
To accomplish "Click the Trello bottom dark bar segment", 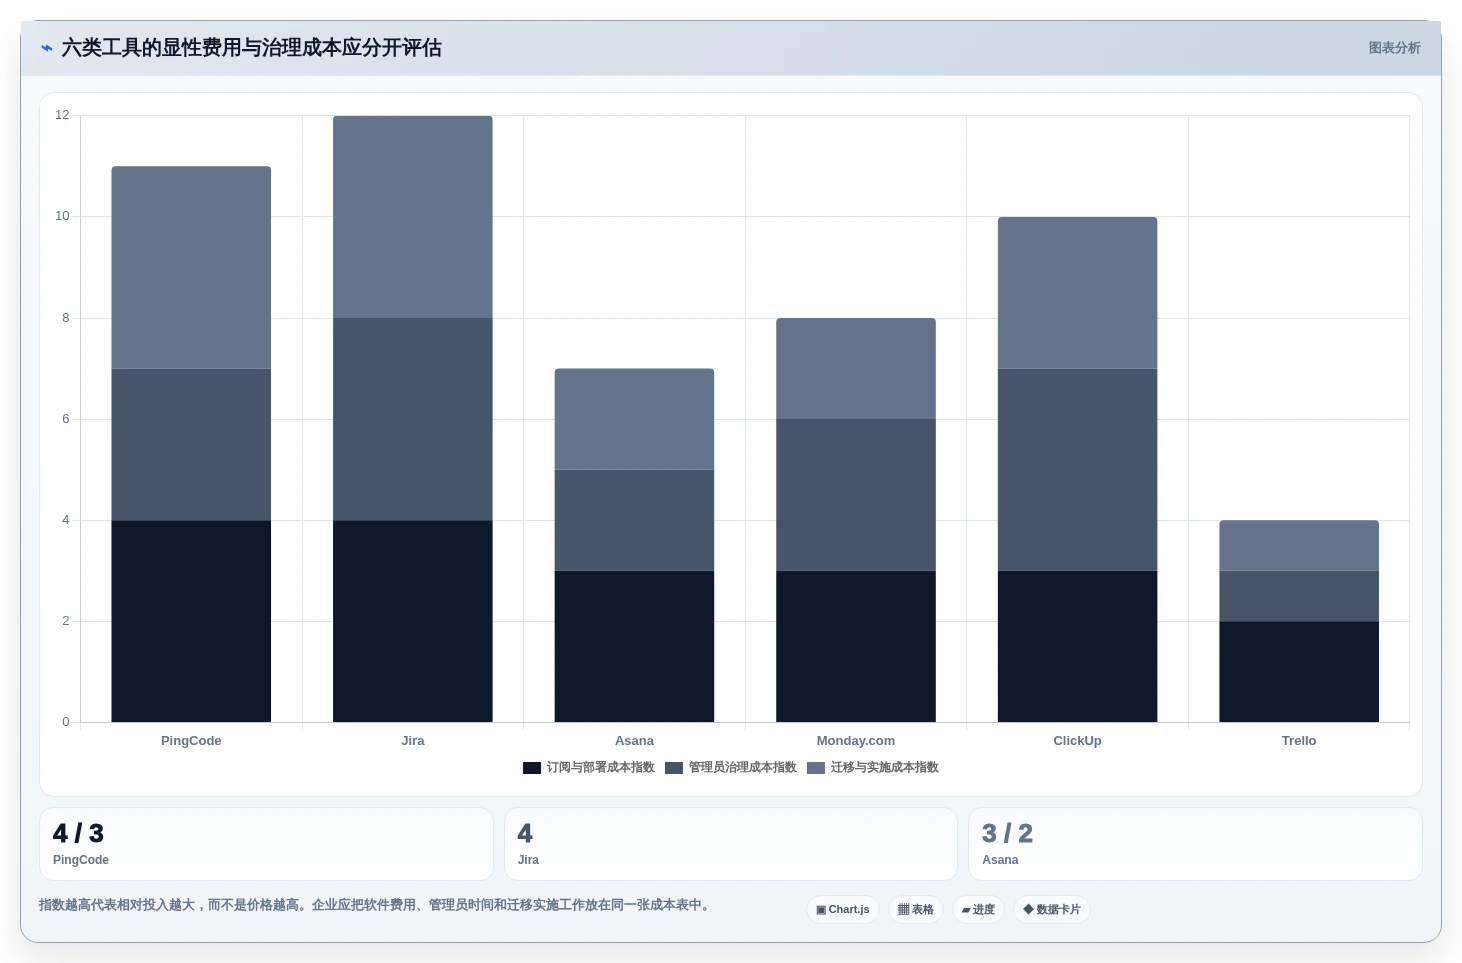I will coord(1299,672).
